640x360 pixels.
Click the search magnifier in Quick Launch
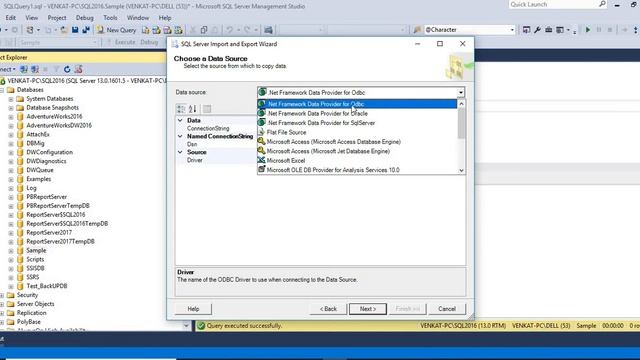(602, 4)
